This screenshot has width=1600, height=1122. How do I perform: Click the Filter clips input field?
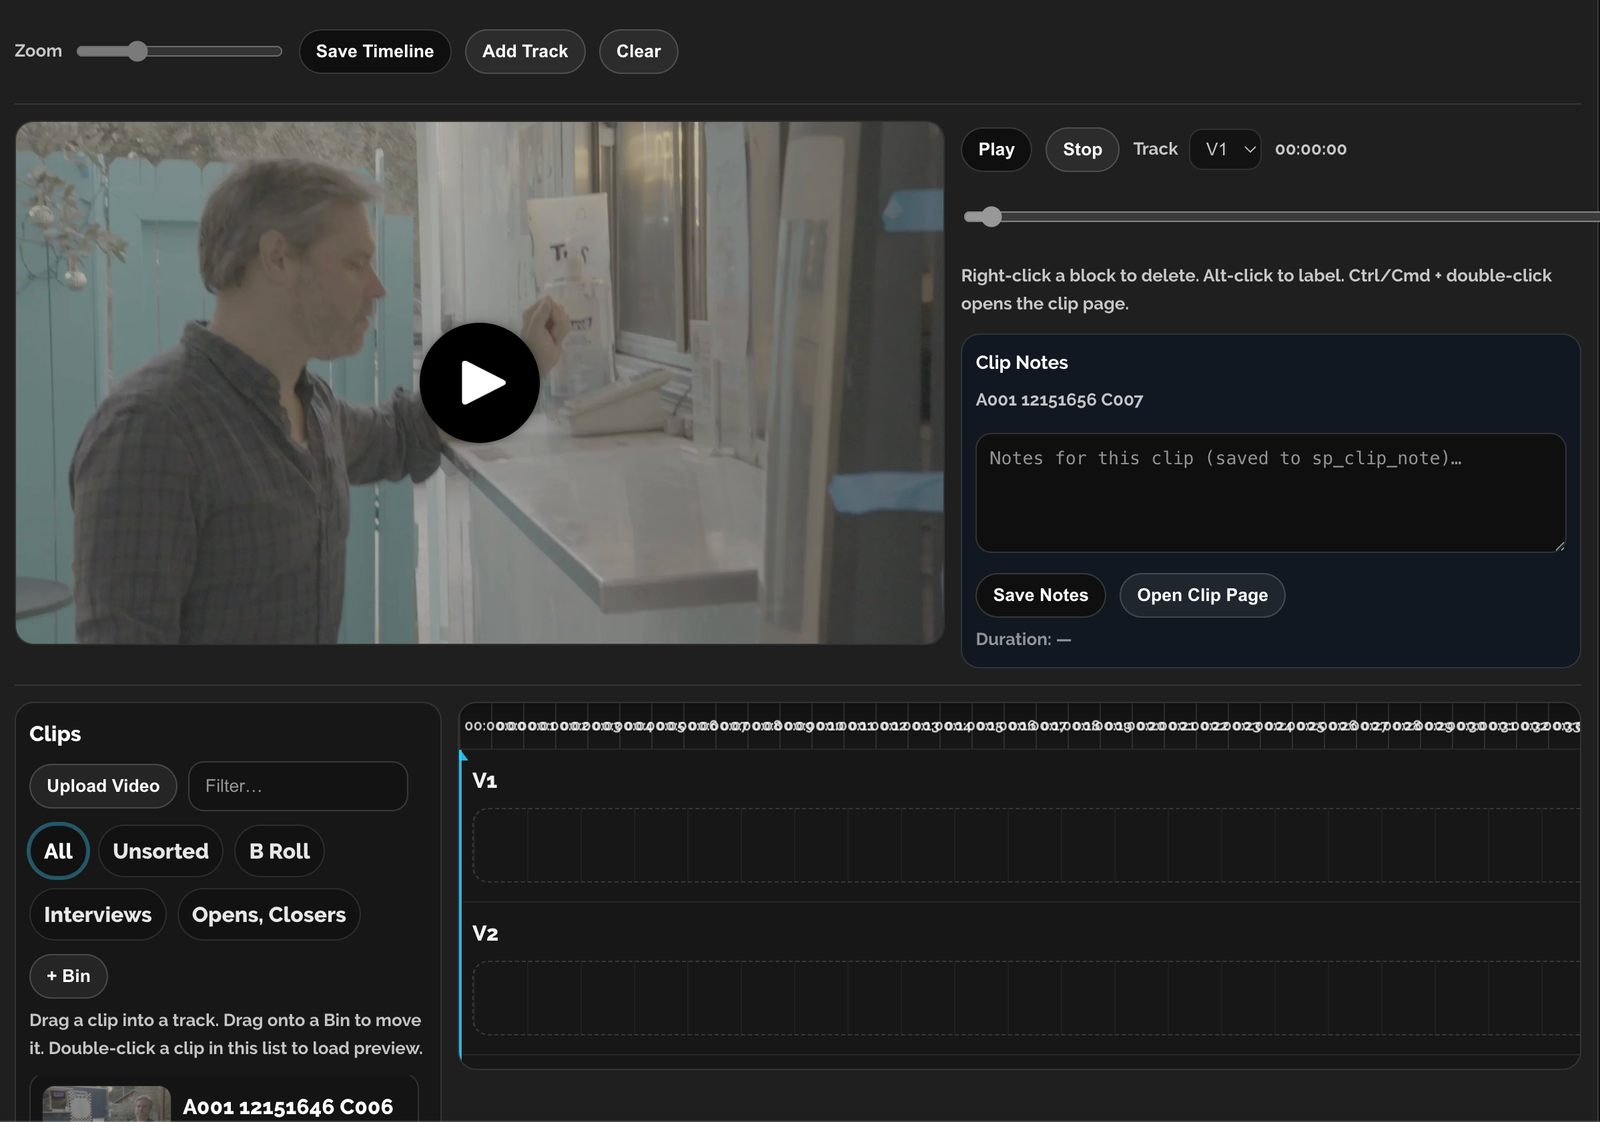298,786
